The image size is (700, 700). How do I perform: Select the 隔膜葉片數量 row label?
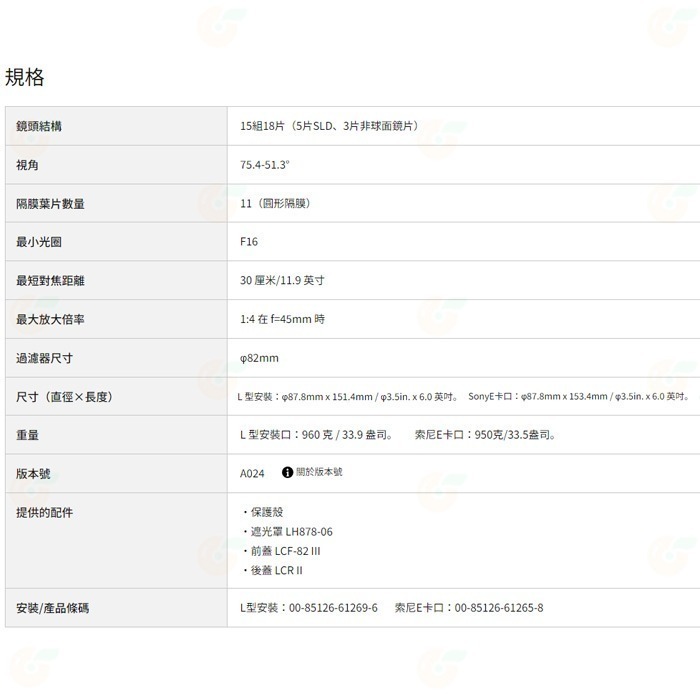tap(50, 204)
